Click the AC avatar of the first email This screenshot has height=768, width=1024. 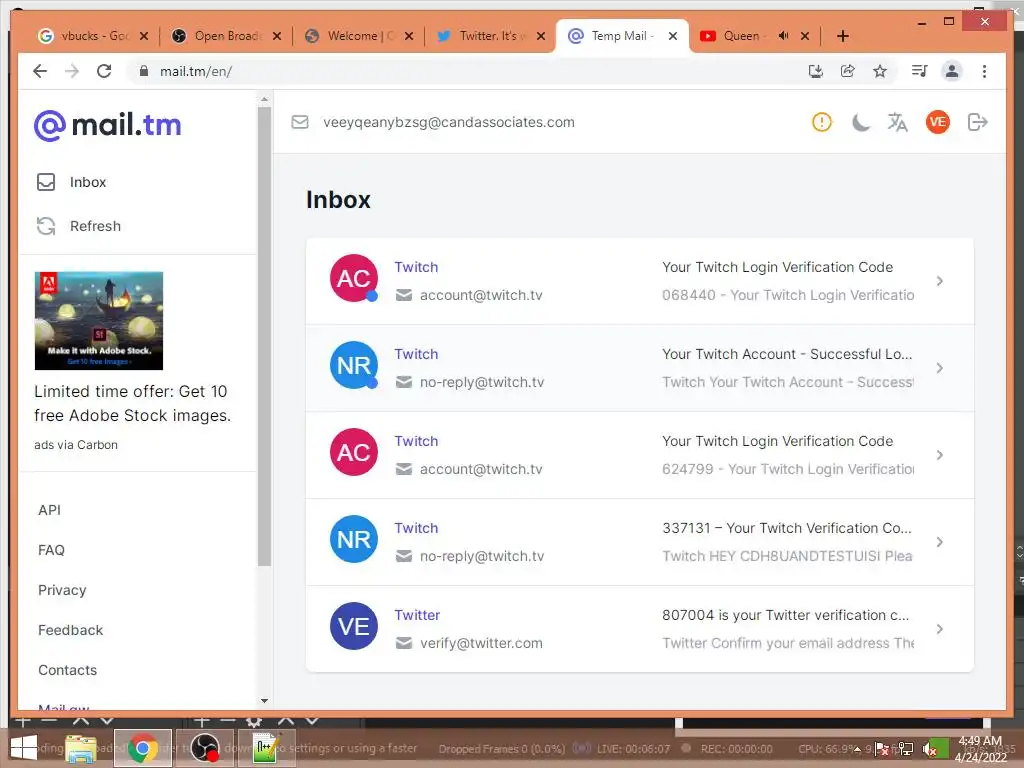(354, 278)
